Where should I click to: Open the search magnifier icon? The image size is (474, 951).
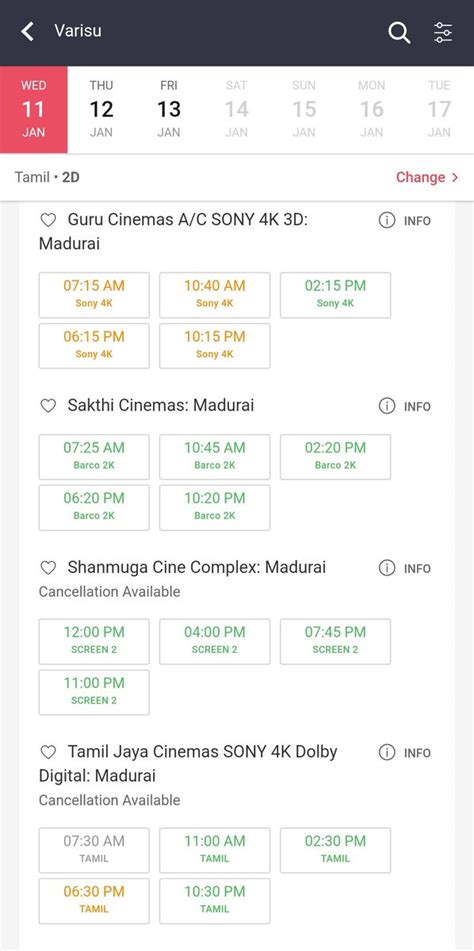tap(399, 32)
